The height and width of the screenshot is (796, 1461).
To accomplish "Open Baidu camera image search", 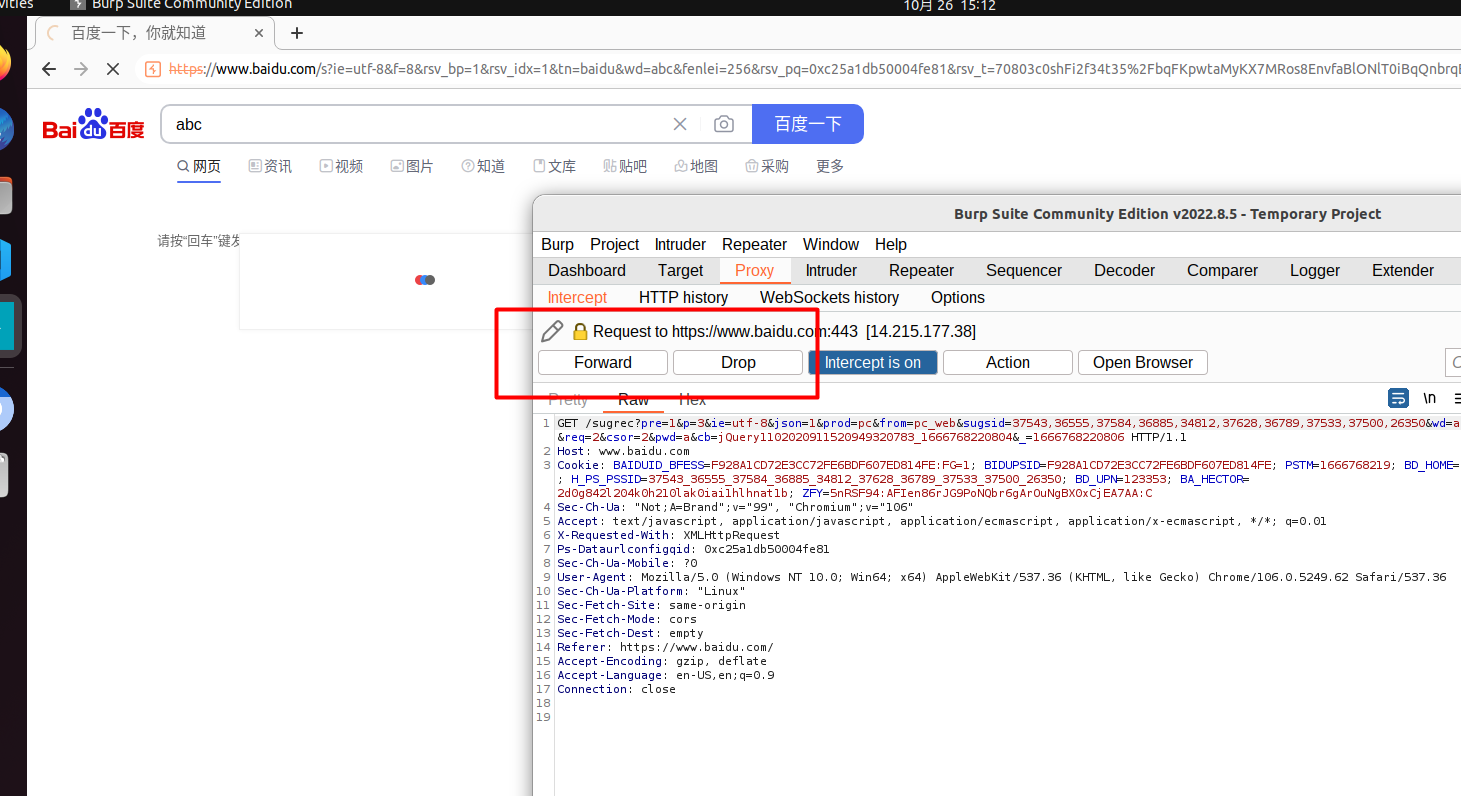I will click(x=724, y=124).
